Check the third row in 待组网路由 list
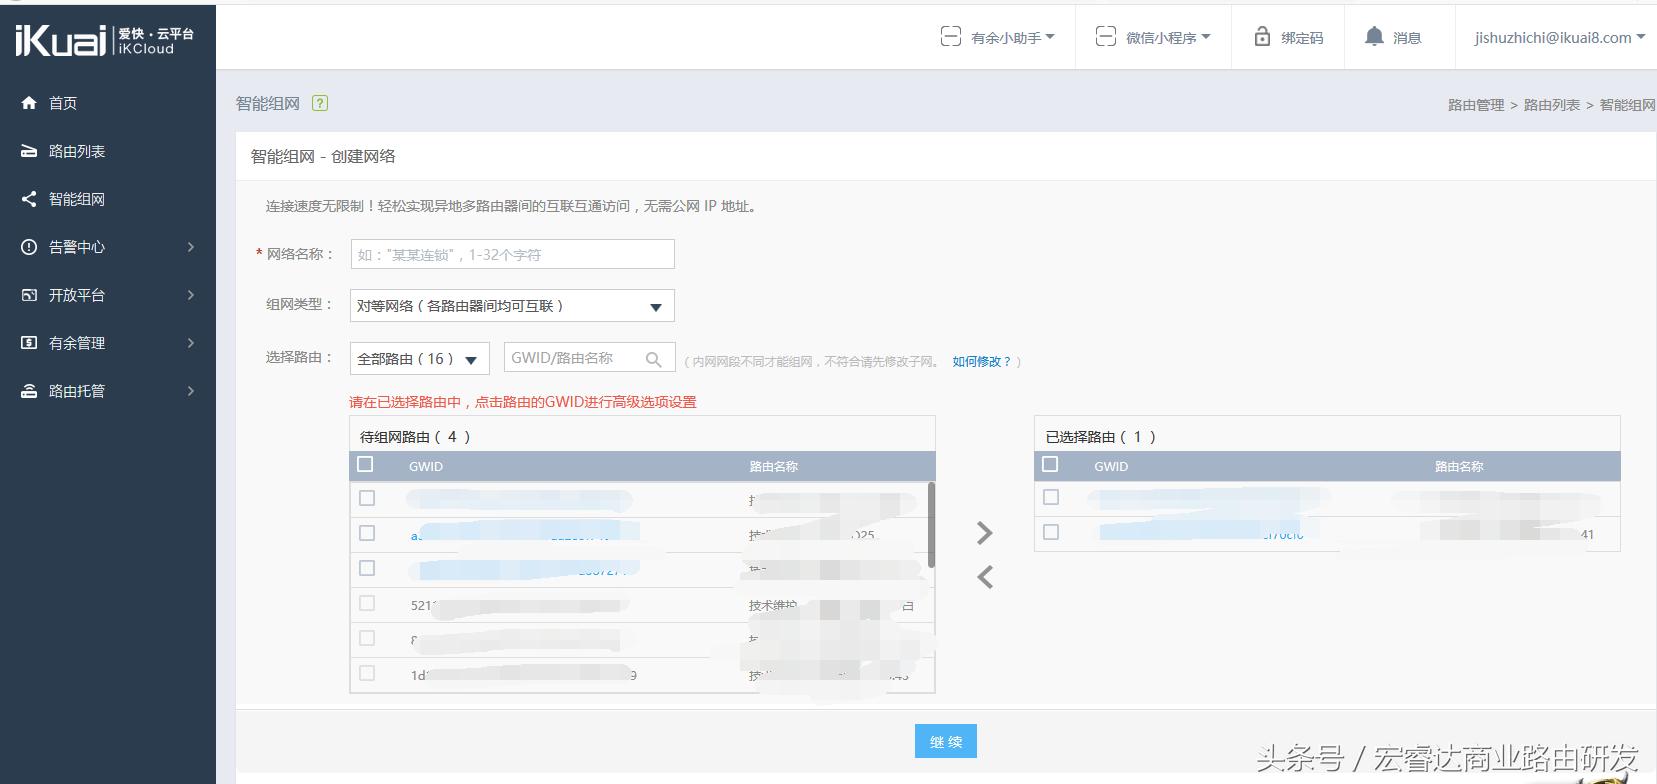 pos(367,568)
